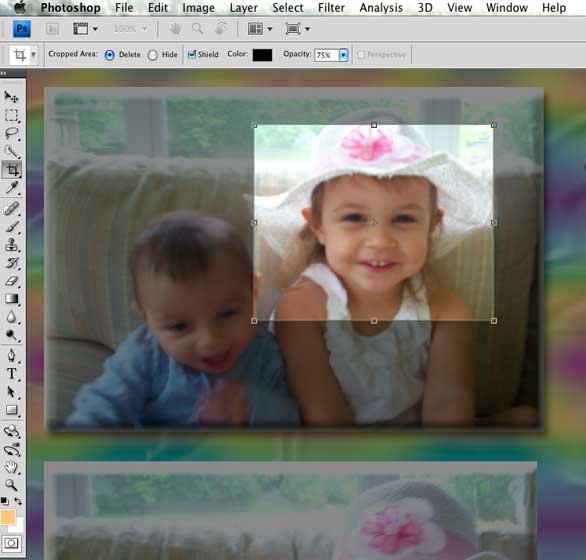Screen dimensions: 586x560
Task: Select the Pen tool
Action: 11,356
